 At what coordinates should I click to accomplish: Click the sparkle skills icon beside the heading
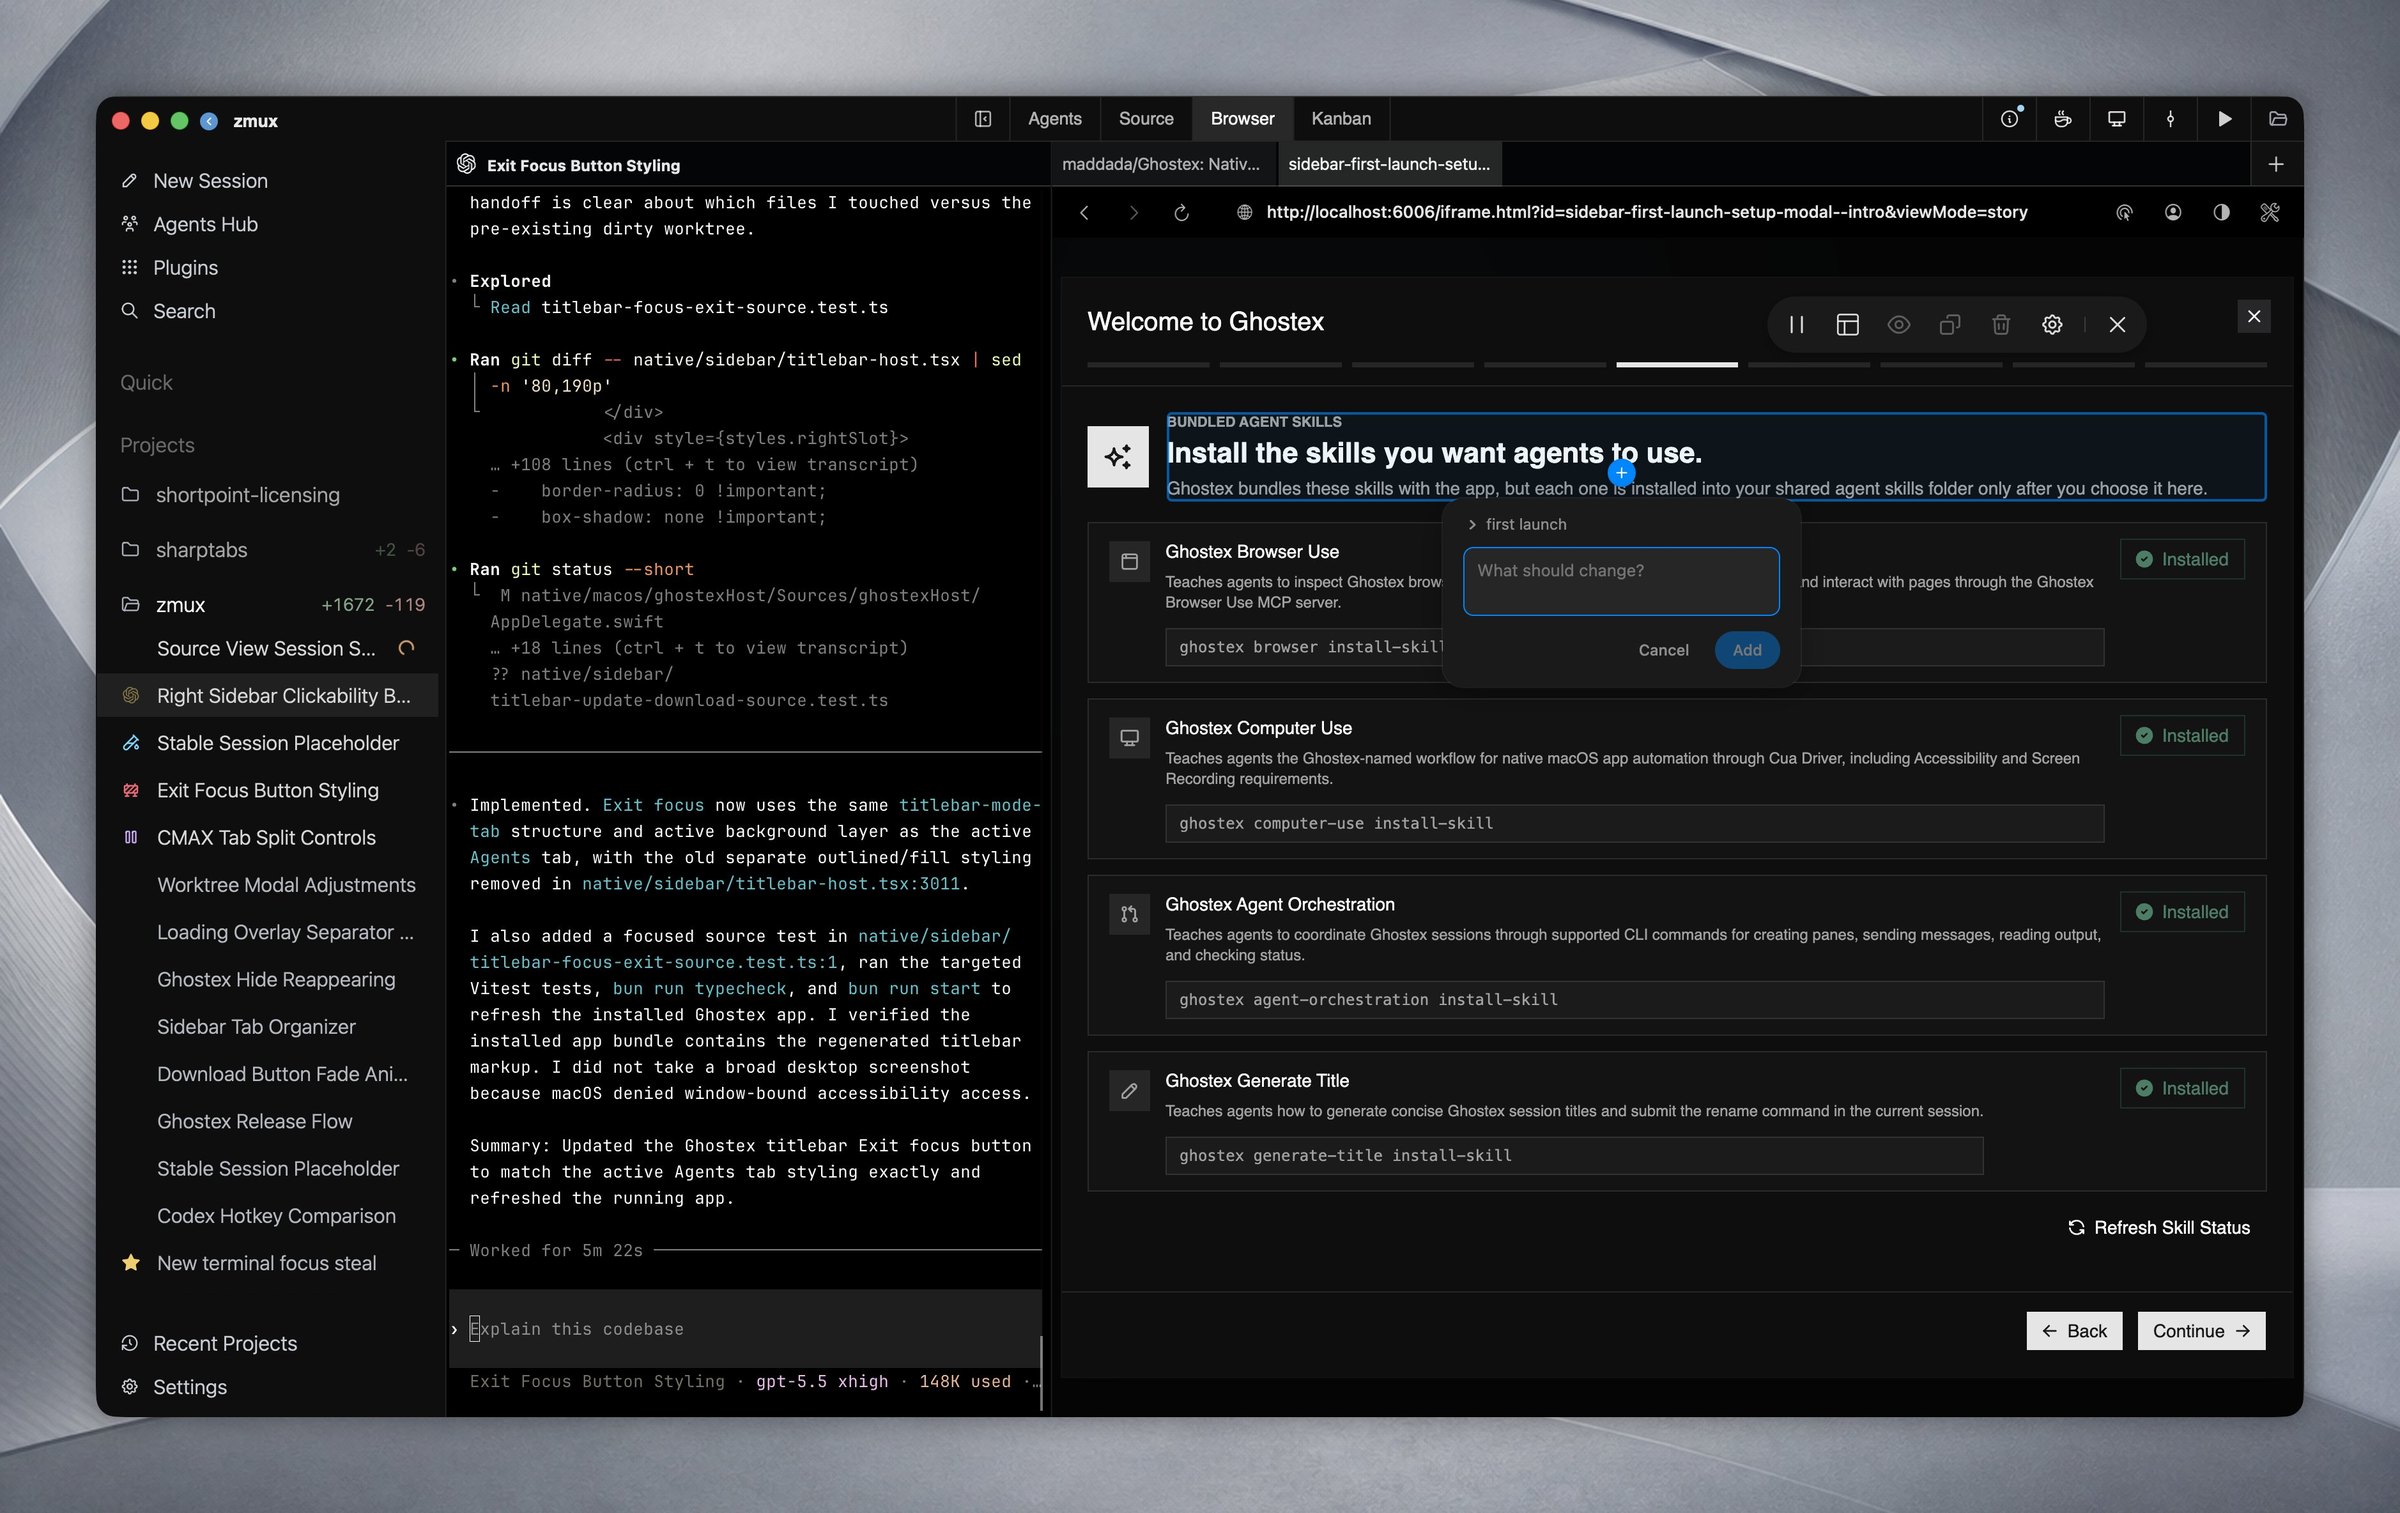1118,457
